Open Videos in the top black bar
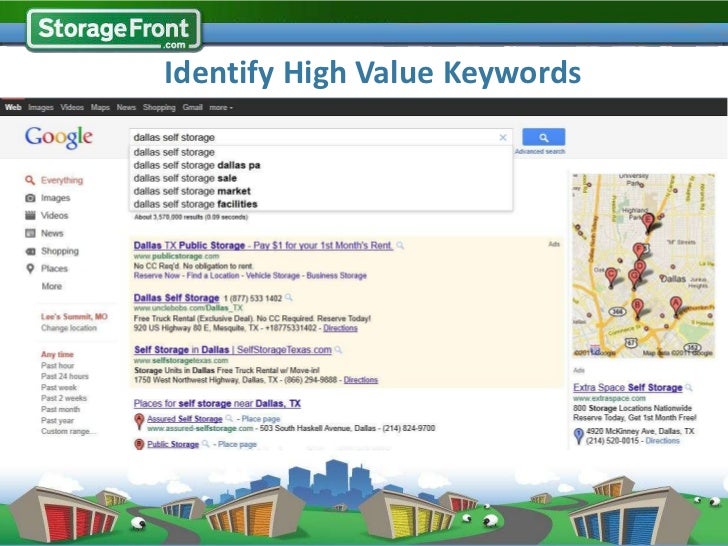 (x=72, y=107)
